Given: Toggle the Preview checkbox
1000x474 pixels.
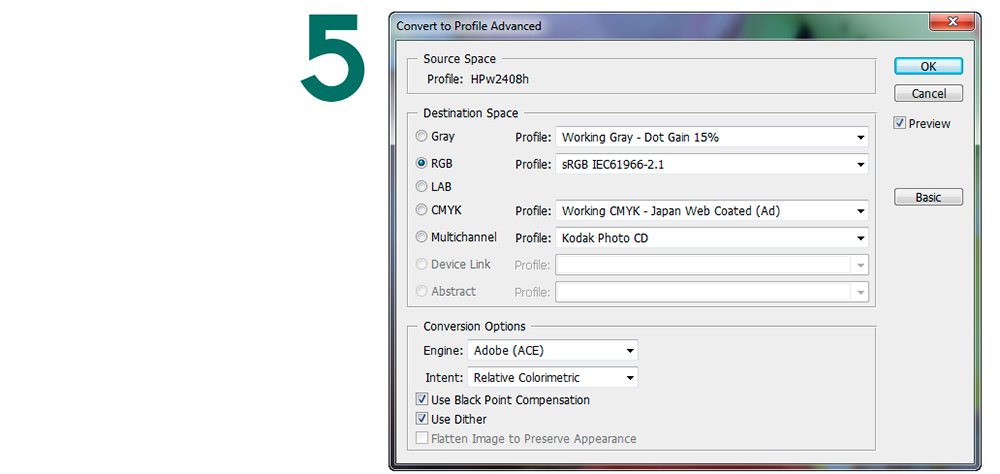Looking at the screenshot, I should pyautogui.click(x=900, y=124).
